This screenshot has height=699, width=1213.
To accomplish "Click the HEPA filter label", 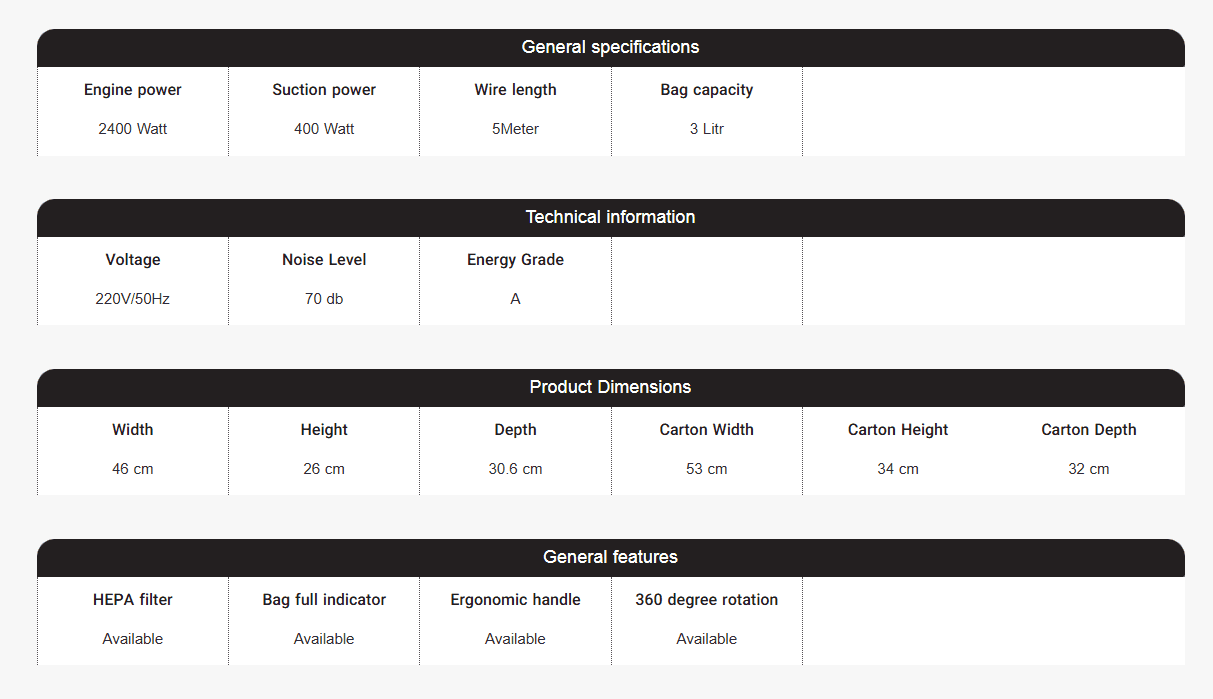I will [x=133, y=600].
